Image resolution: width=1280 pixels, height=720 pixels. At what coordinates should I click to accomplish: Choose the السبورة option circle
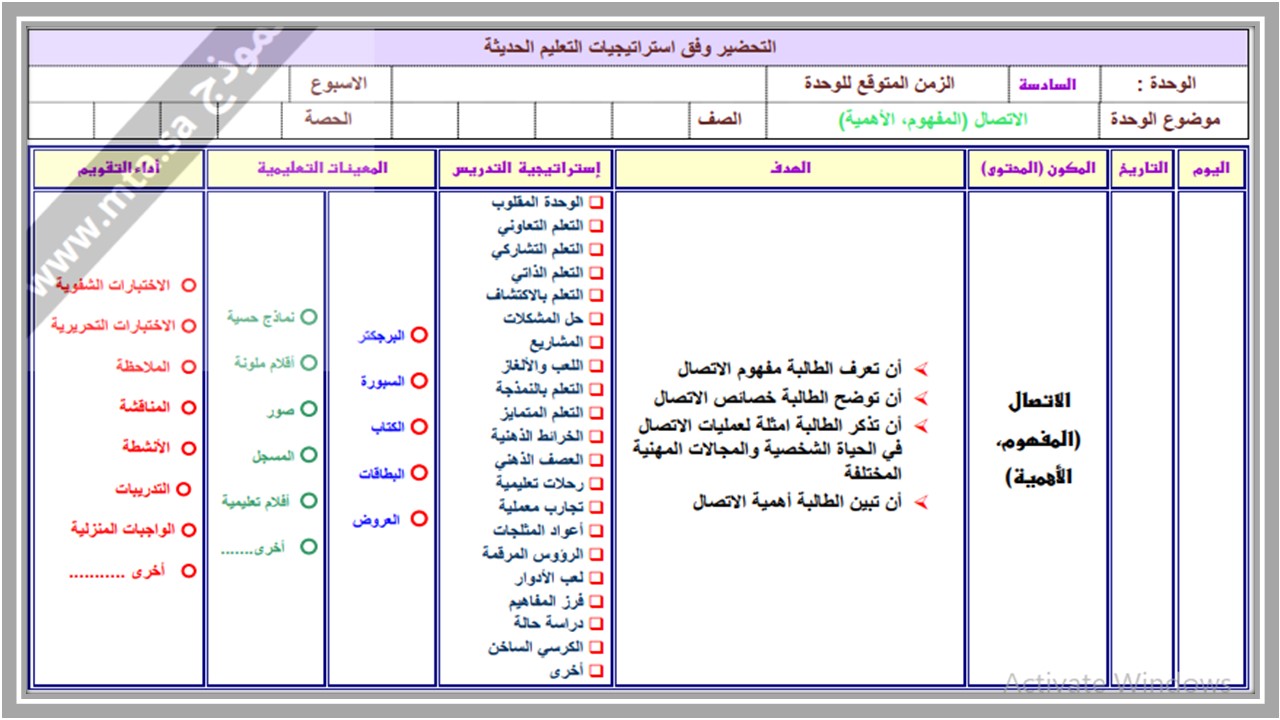pos(419,381)
